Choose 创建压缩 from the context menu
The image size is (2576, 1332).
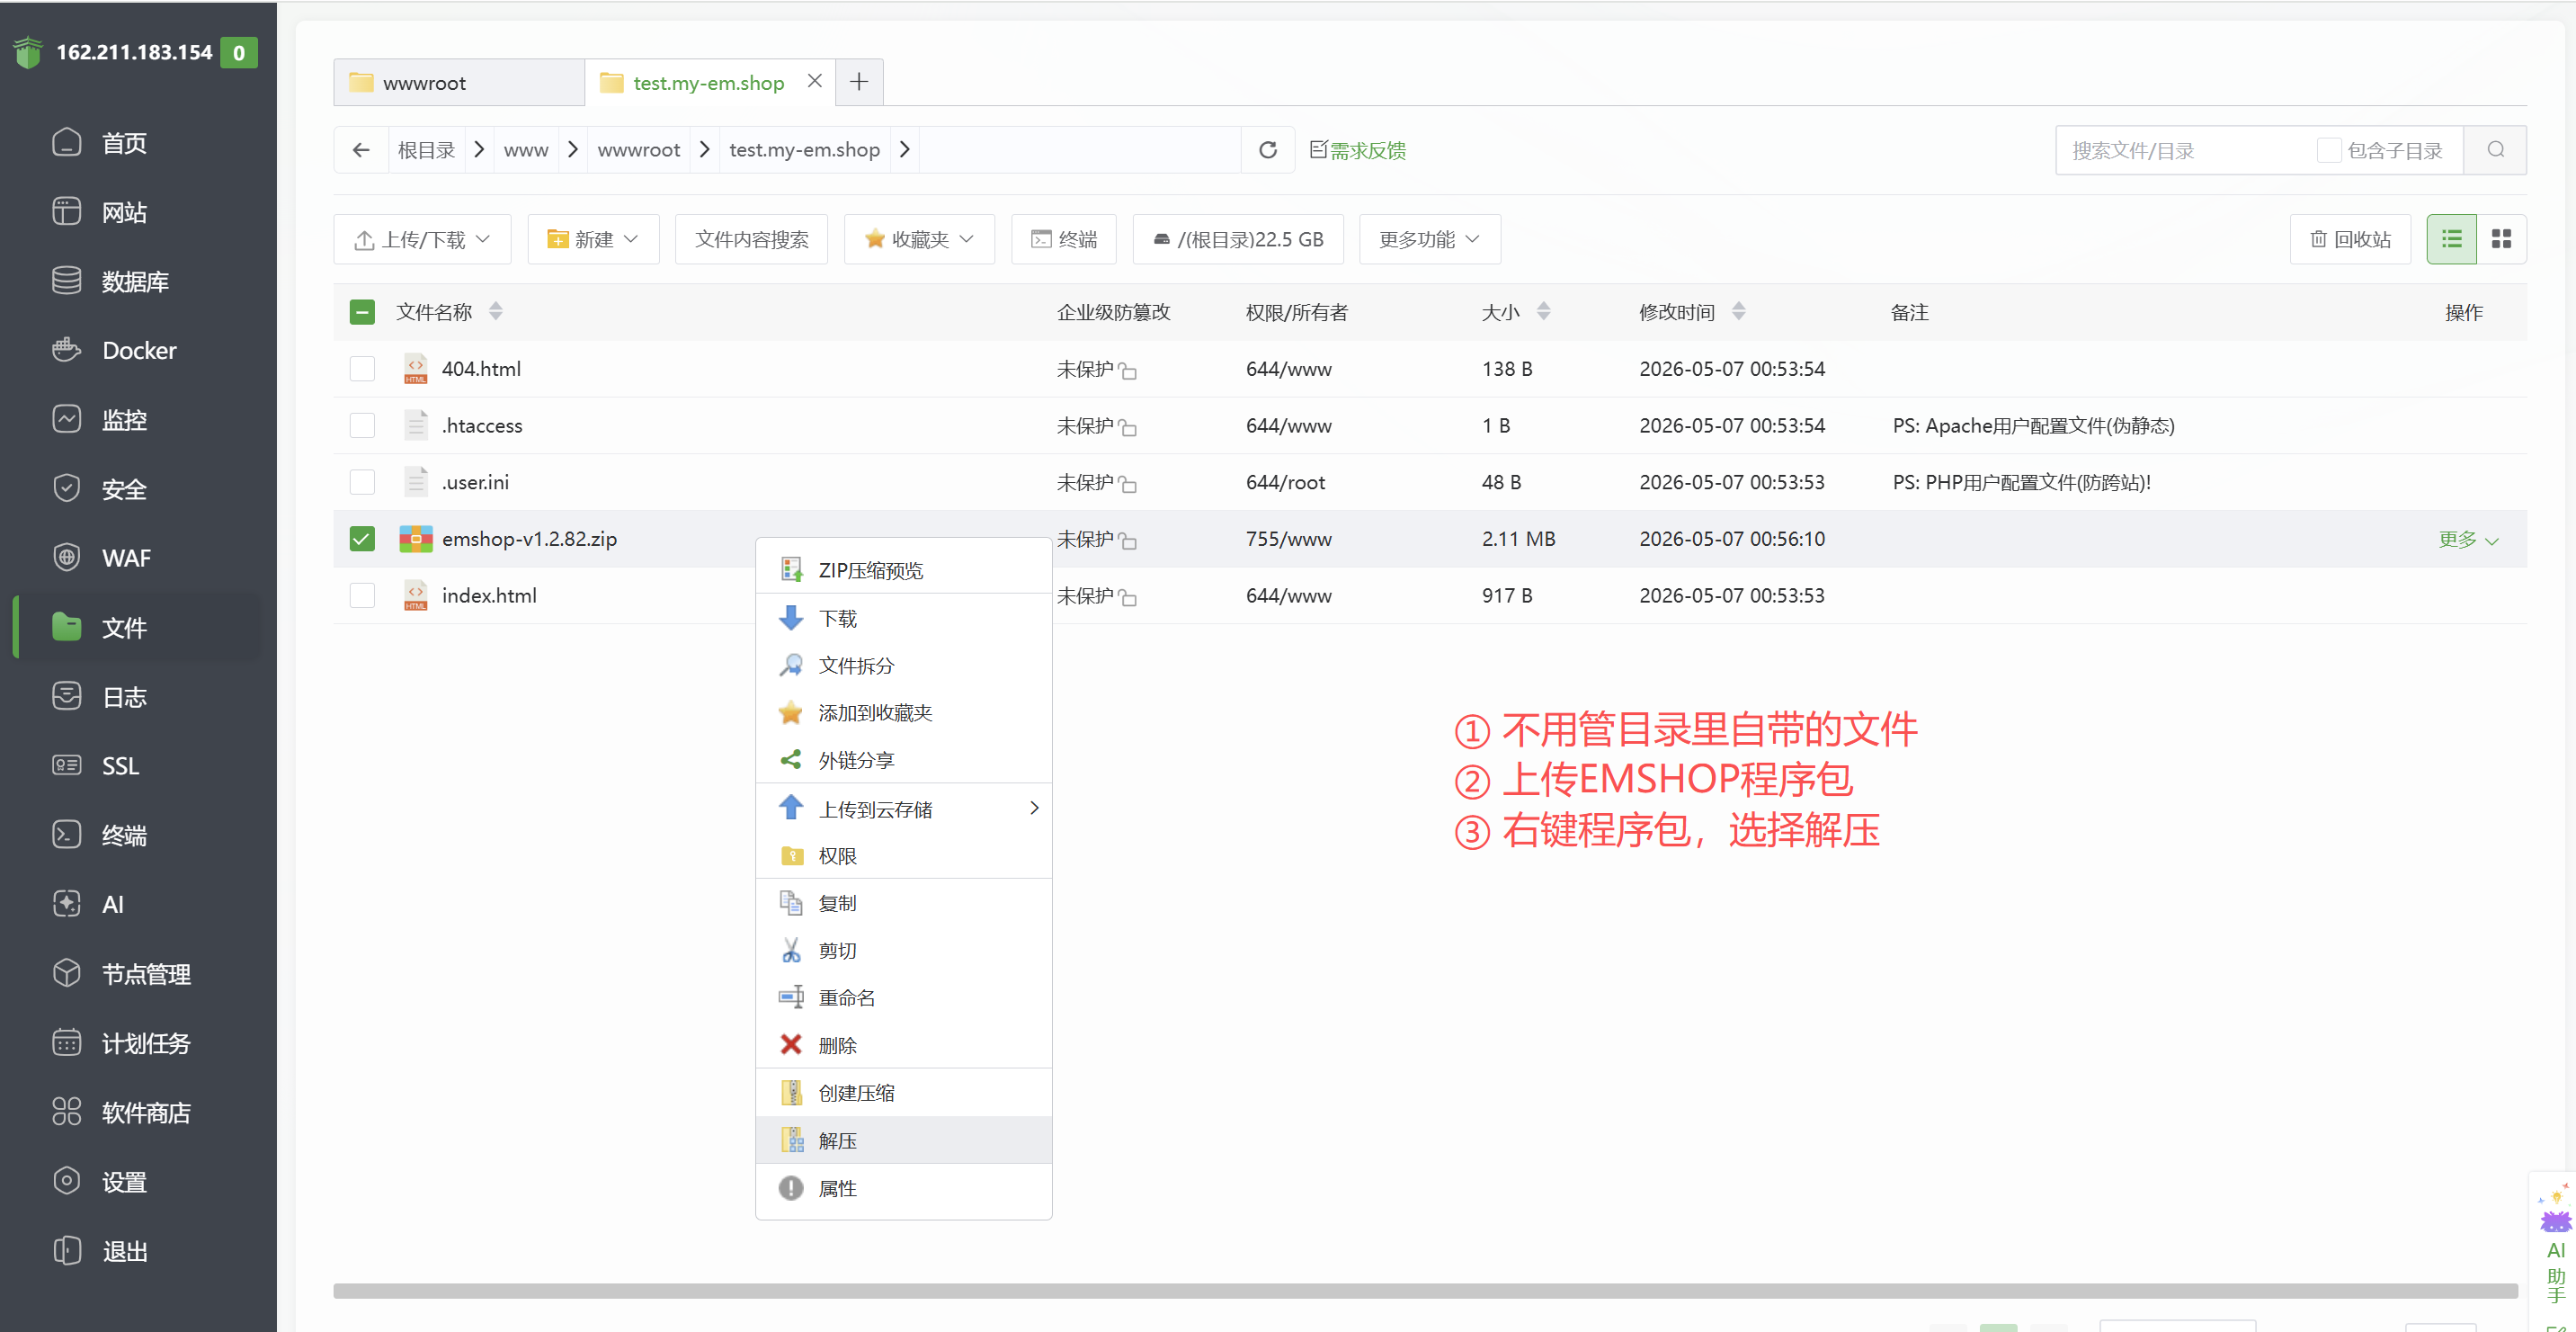point(904,1093)
